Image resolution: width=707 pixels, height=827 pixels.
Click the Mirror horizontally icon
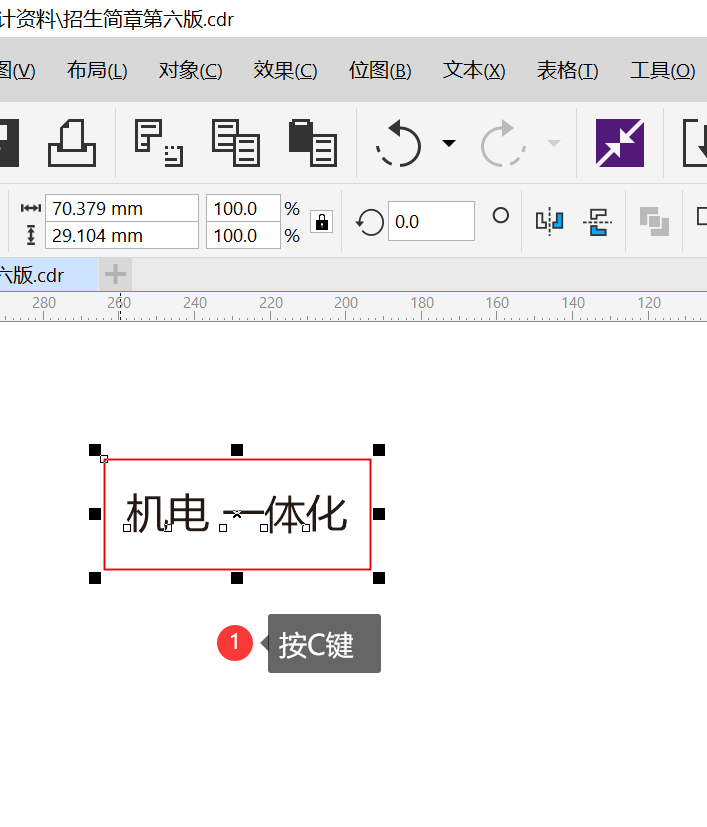click(549, 222)
